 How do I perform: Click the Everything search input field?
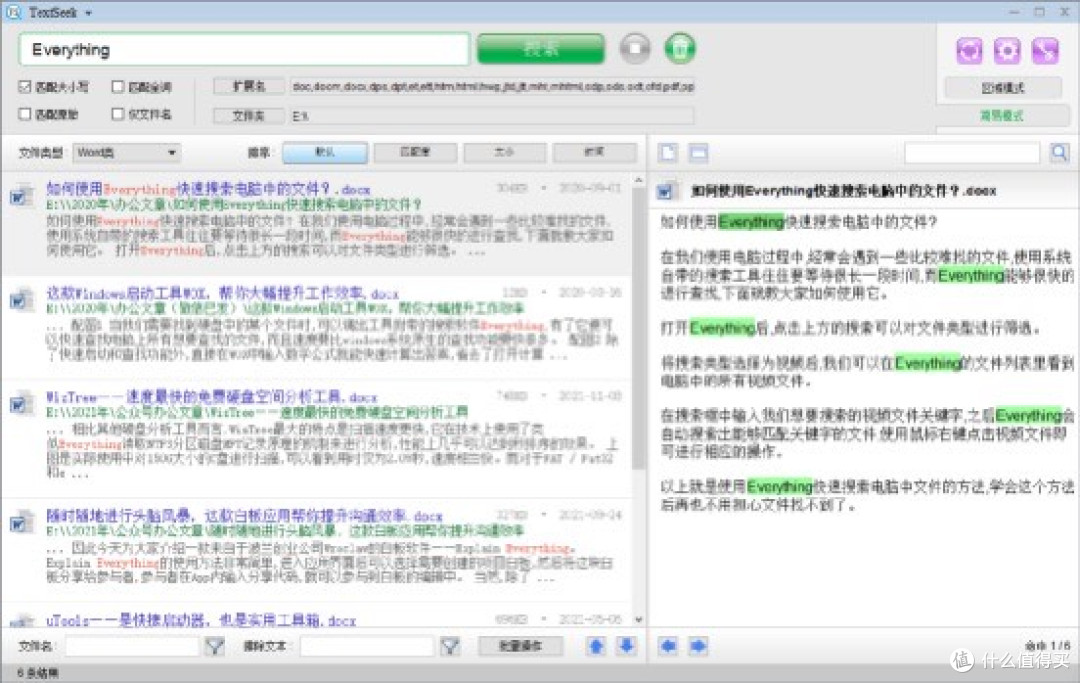[x=243, y=49]
